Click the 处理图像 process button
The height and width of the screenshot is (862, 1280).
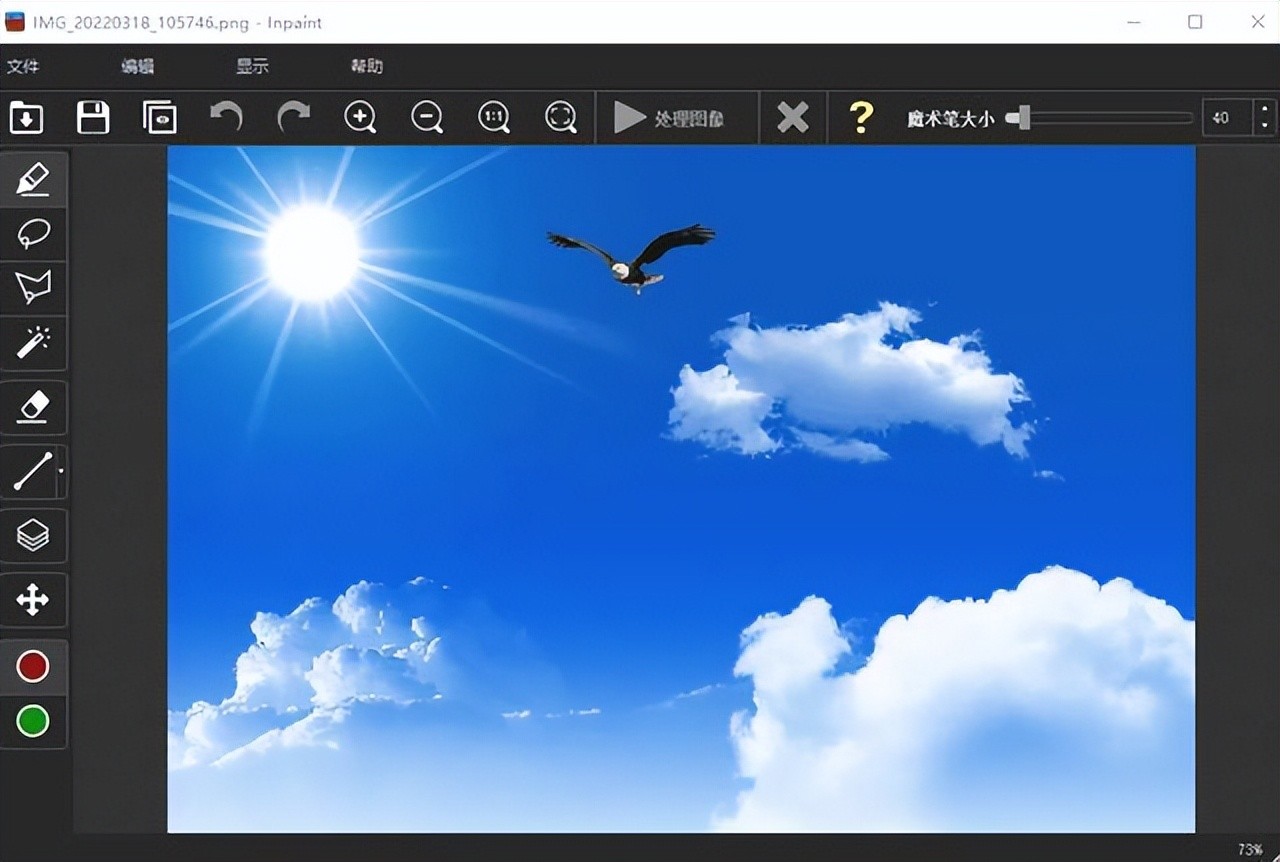(x=669, y=118)
